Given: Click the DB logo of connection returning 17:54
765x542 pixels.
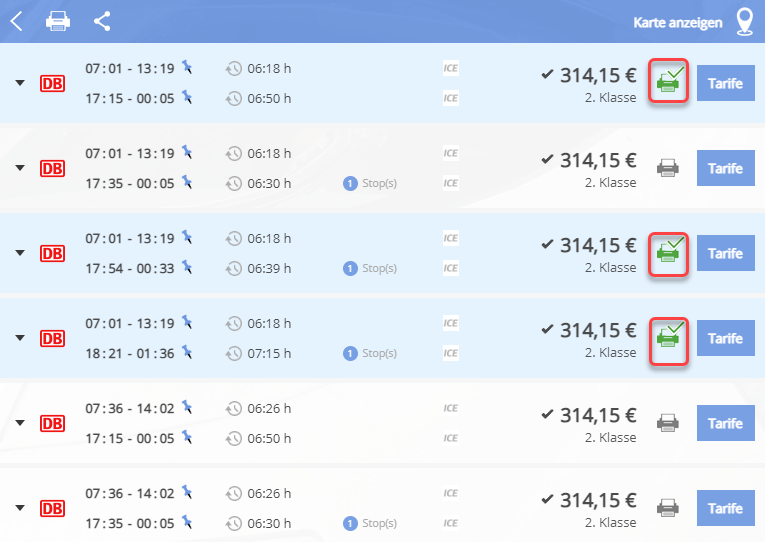Looking at the screenshot, I should (x=52, y=253).
